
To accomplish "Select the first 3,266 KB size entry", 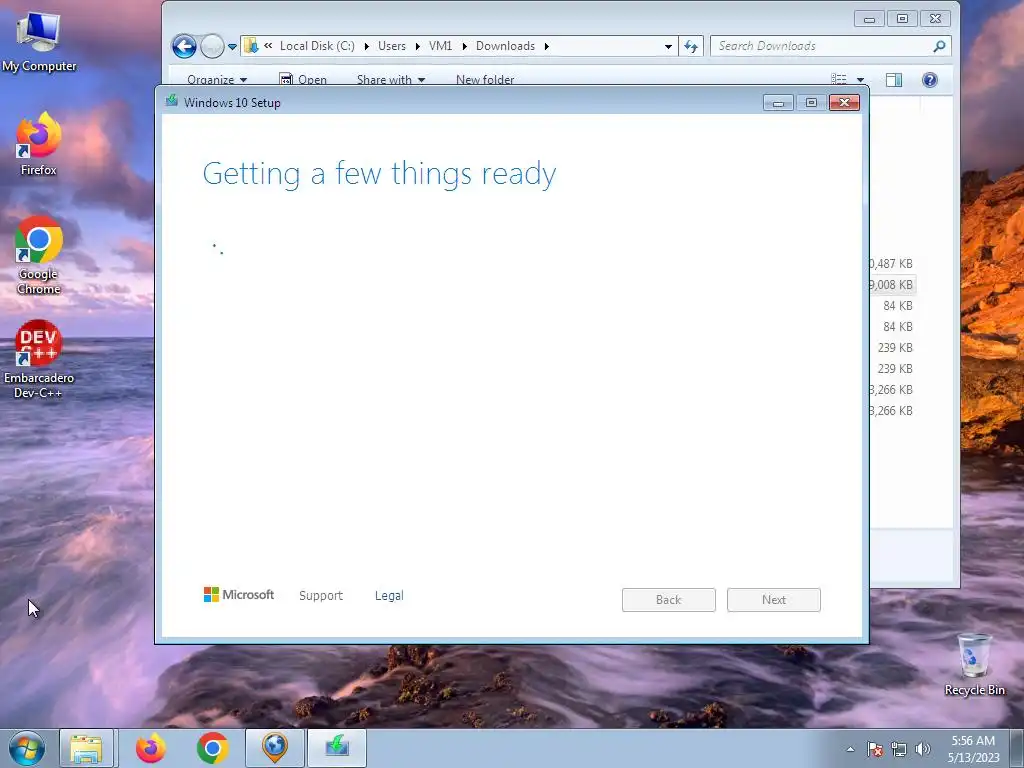I will click(891, 390).
